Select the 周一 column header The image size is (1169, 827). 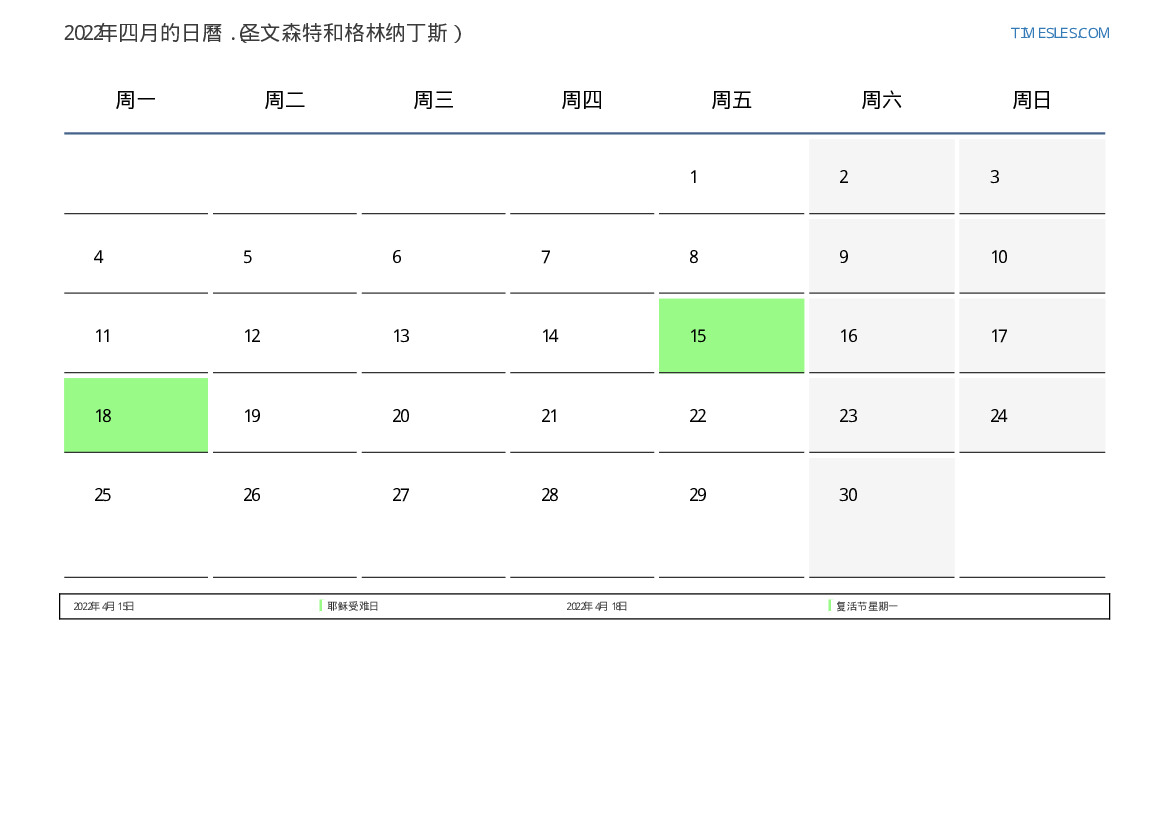pos(136,100)
